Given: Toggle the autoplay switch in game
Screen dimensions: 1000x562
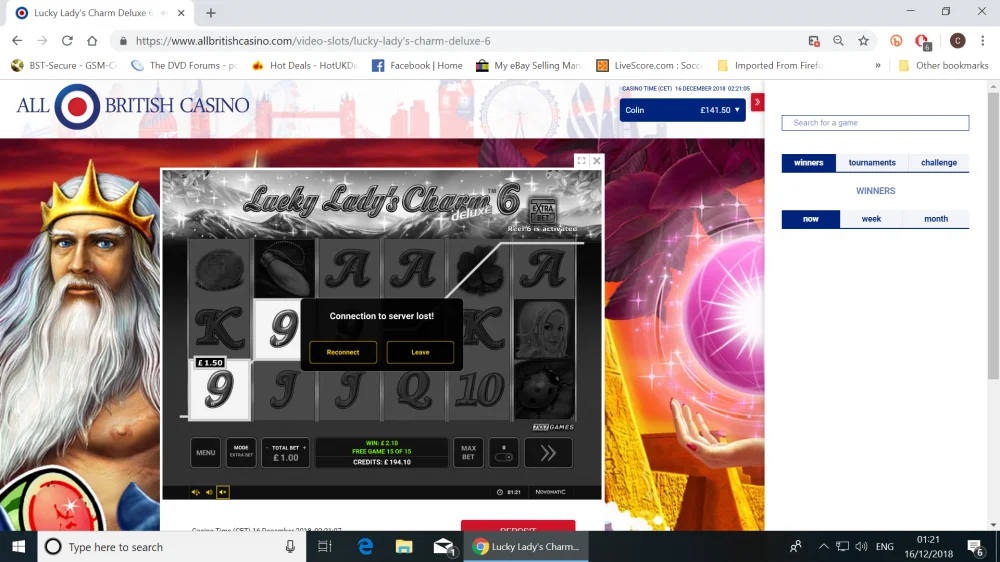Looking at the screenshot, I should (x=504, y=453).
